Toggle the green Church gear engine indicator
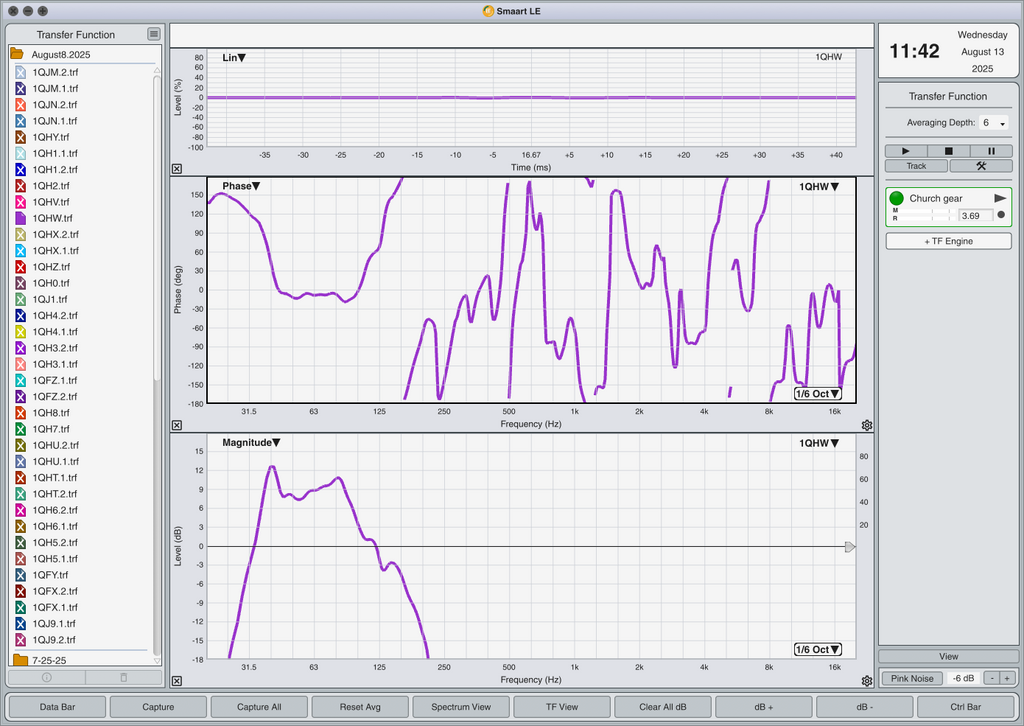The width and height of the screenshot is (1024, 726). (x=897, y=198)
